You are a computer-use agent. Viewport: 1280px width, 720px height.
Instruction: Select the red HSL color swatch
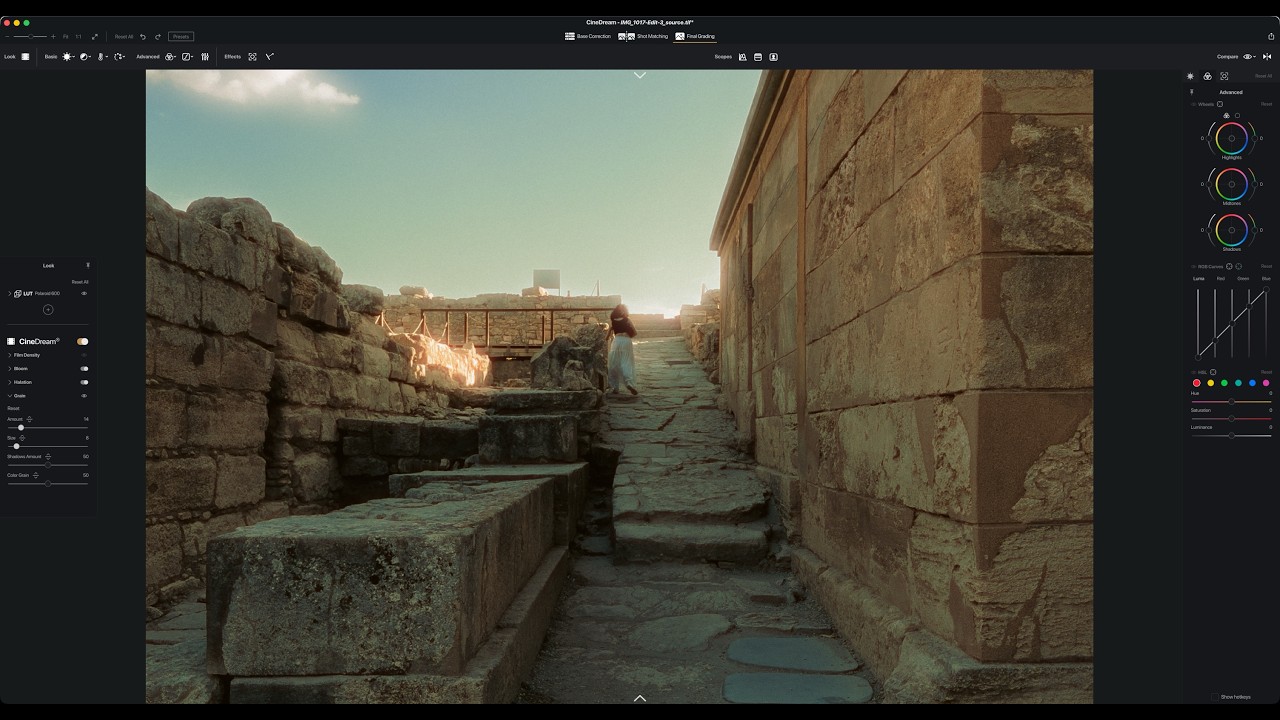1197,383
